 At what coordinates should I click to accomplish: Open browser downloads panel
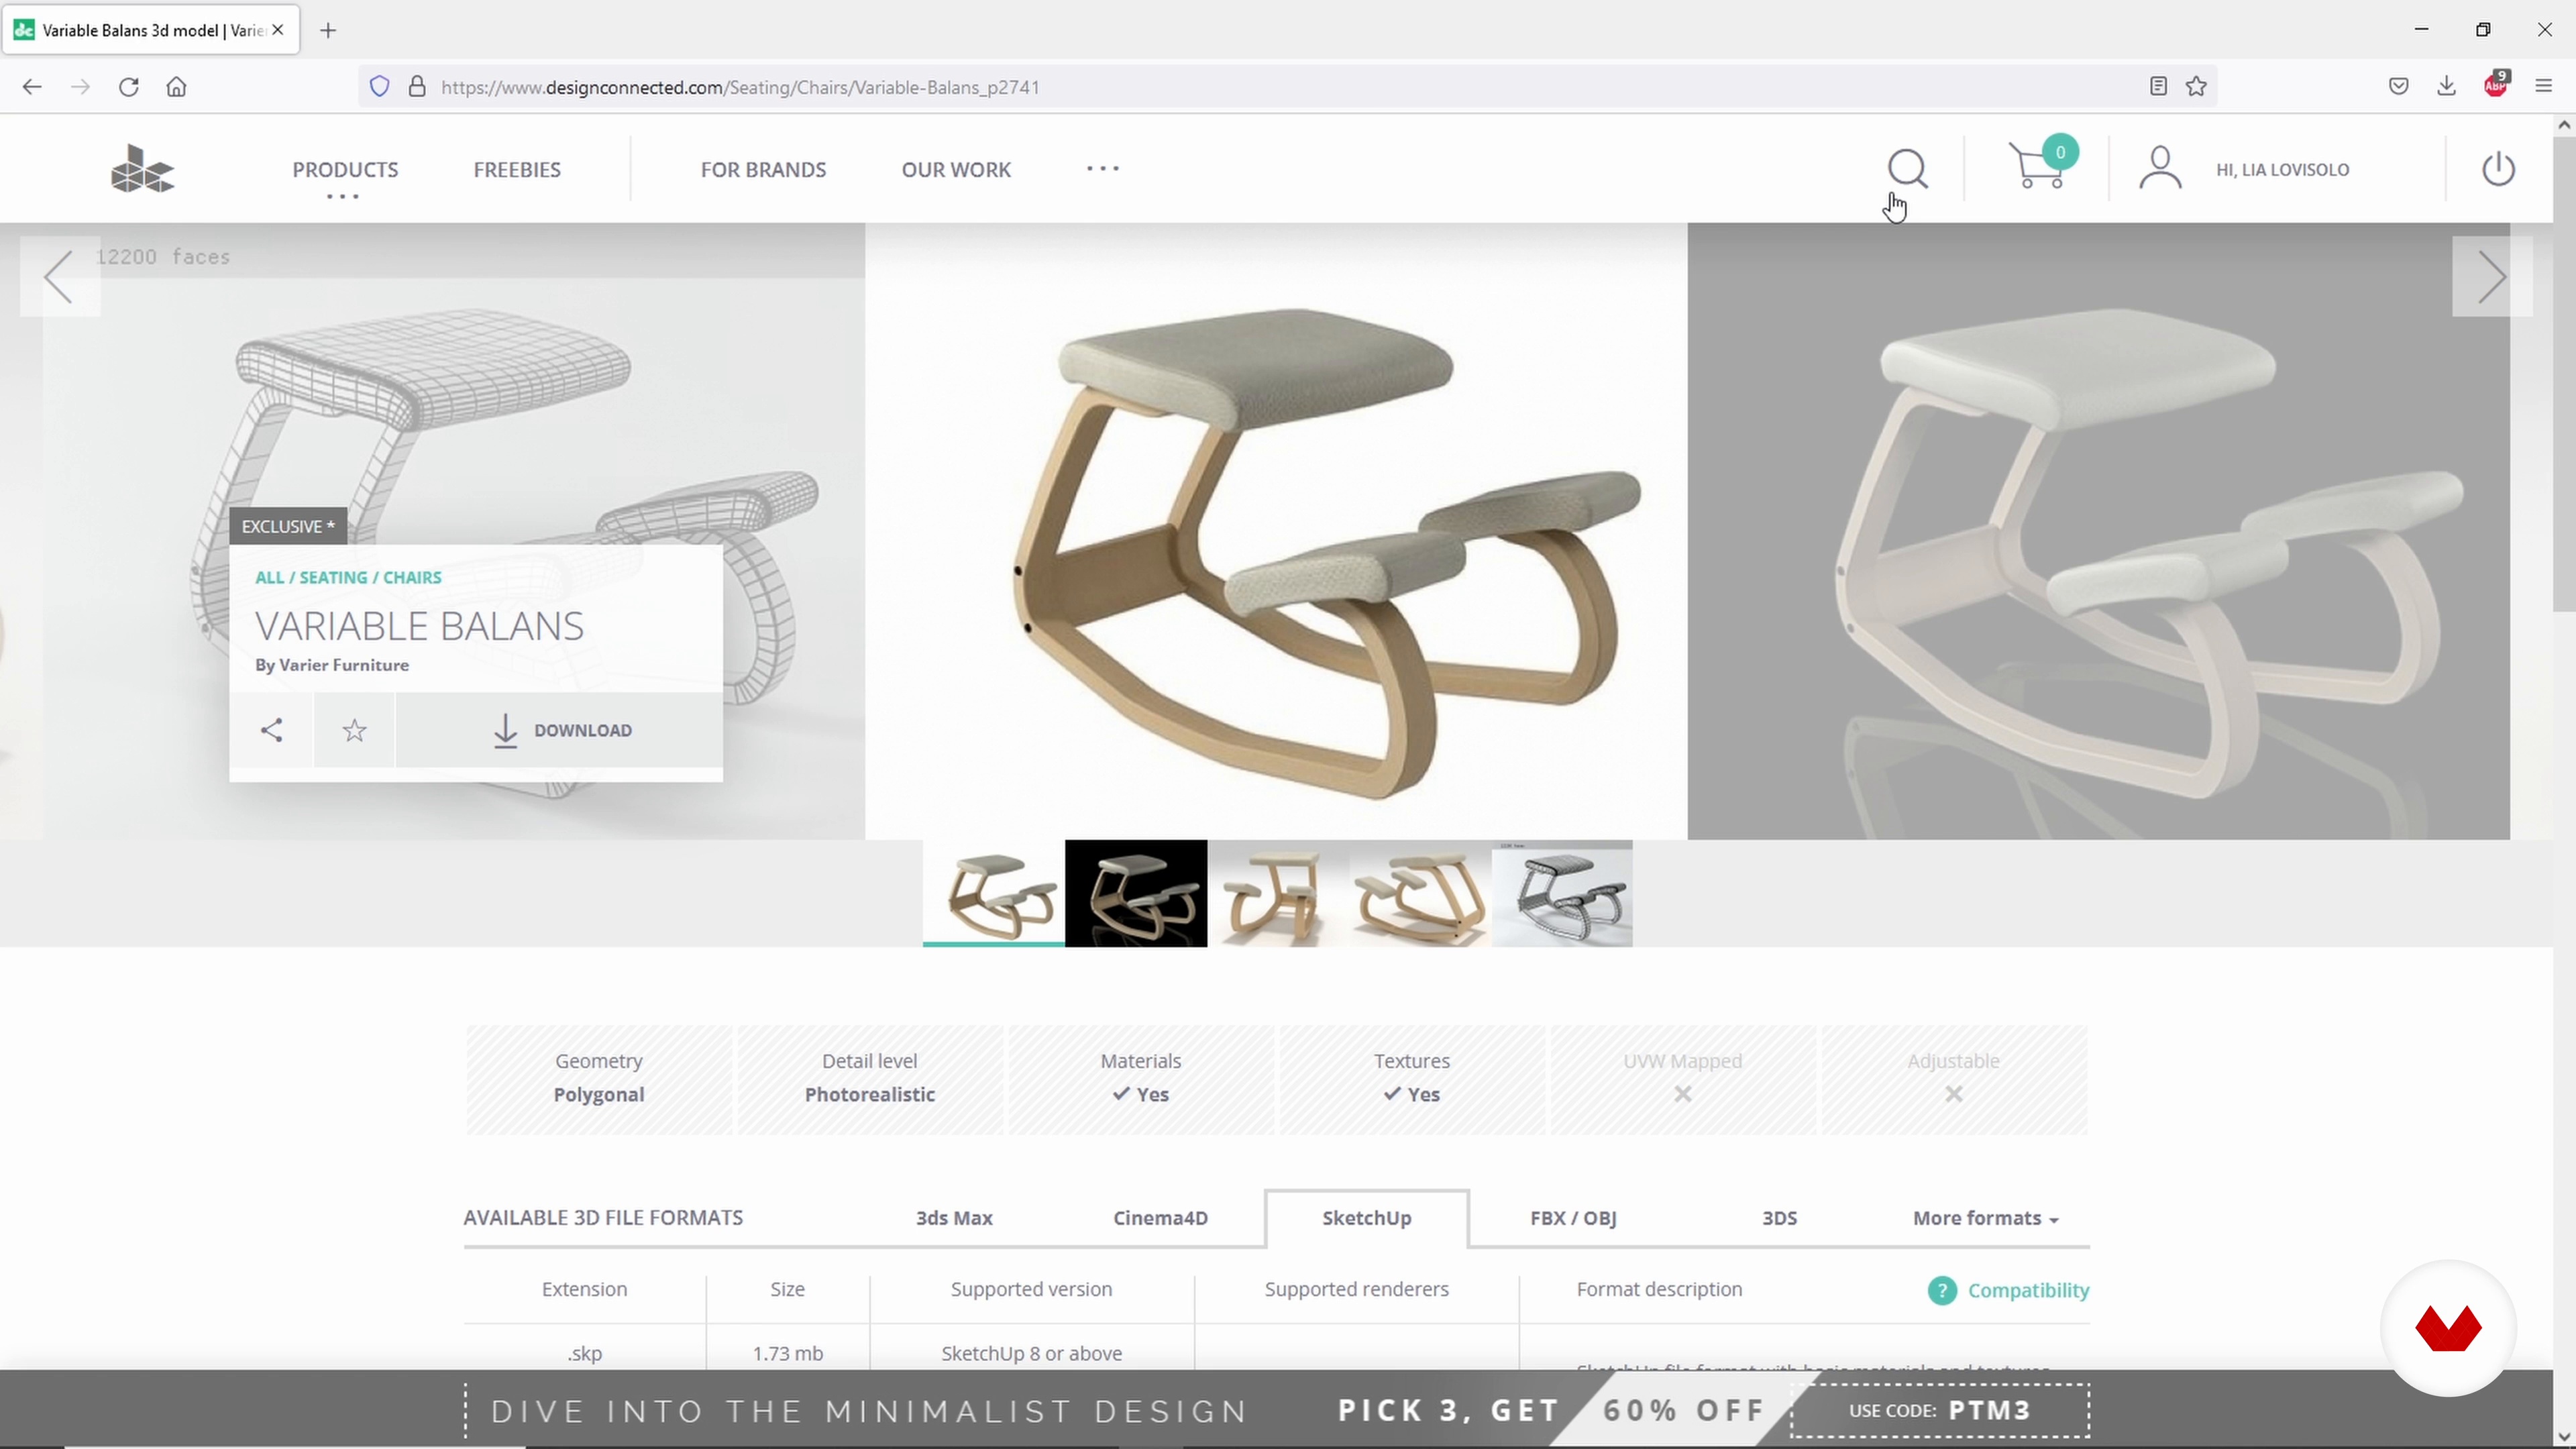click(x=2446, y=87)
